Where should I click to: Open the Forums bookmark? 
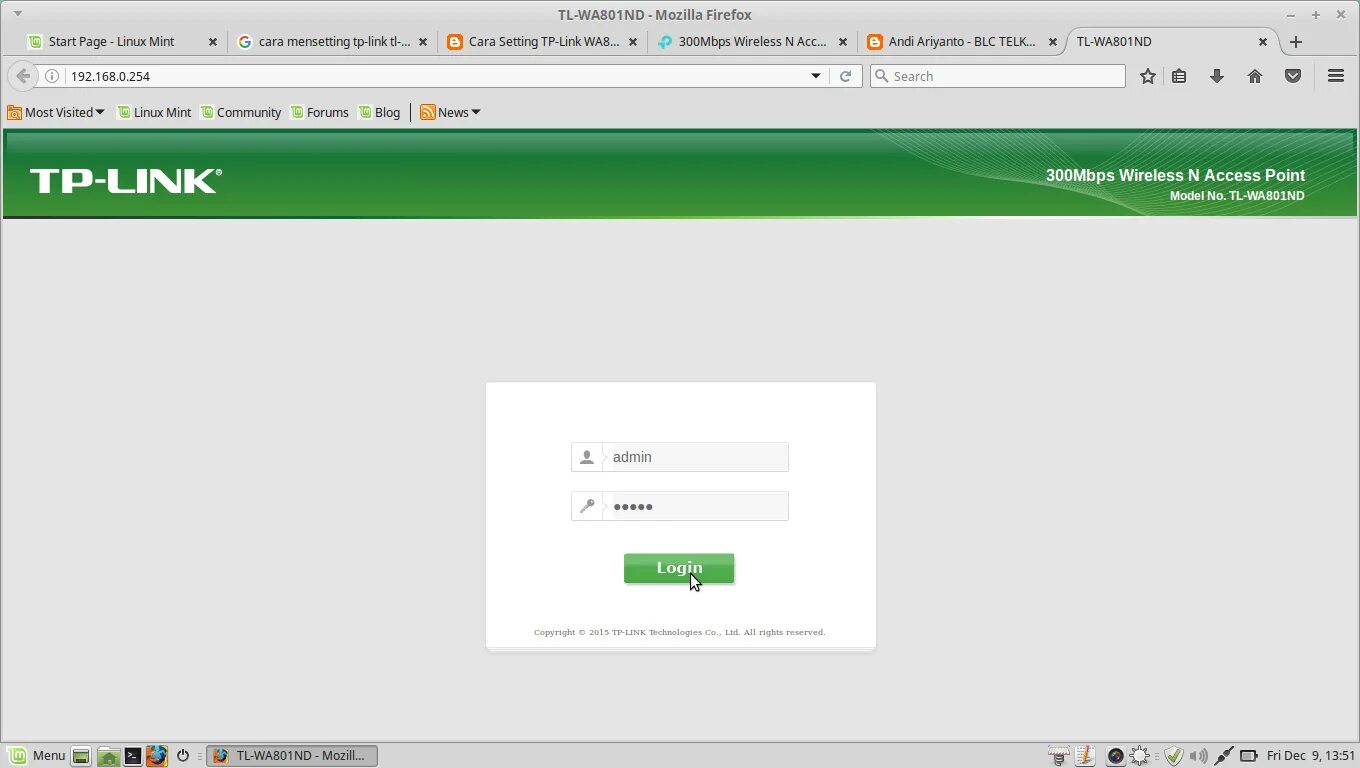[319, 113]
